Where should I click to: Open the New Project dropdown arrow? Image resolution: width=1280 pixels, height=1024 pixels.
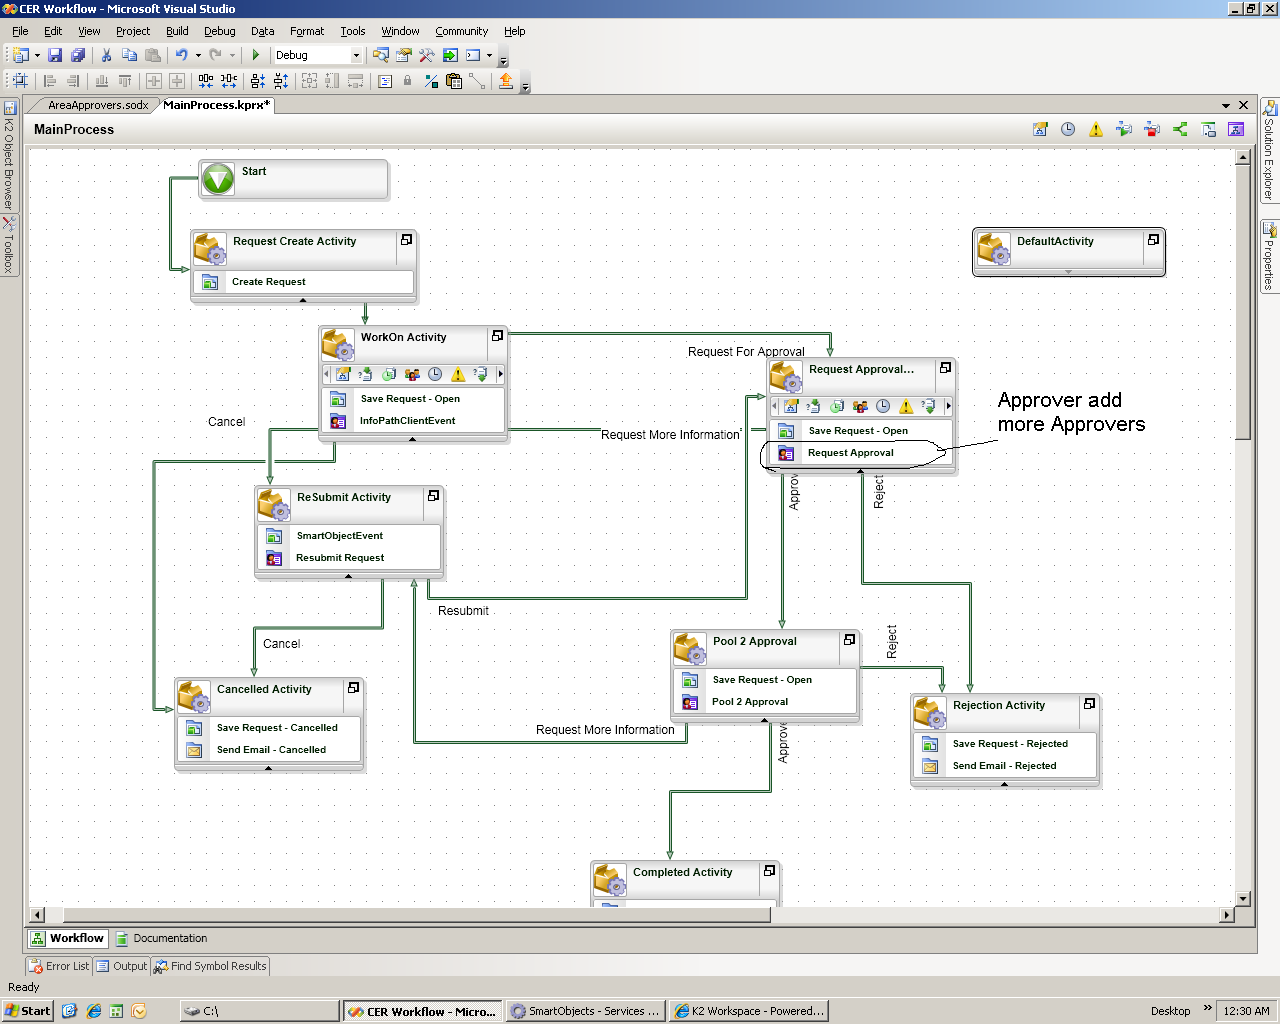pyautogui.click(x=37, y=55)
